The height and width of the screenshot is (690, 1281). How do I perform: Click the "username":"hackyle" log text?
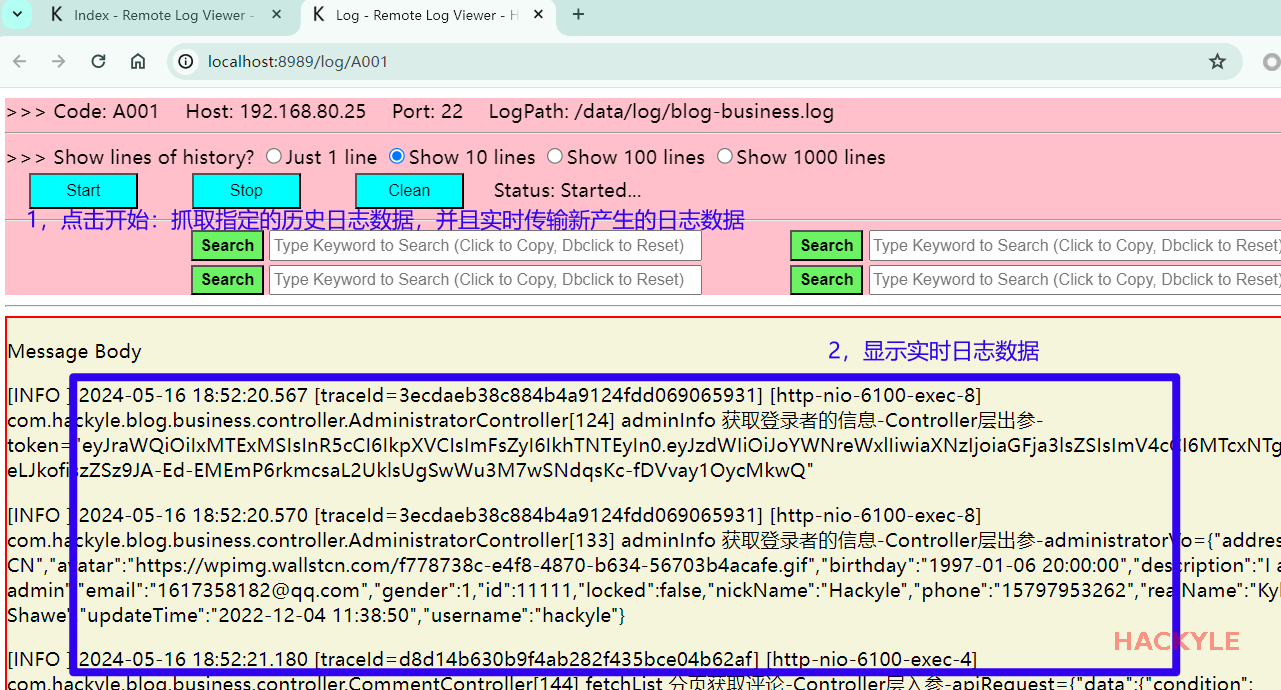coord(523,615)
